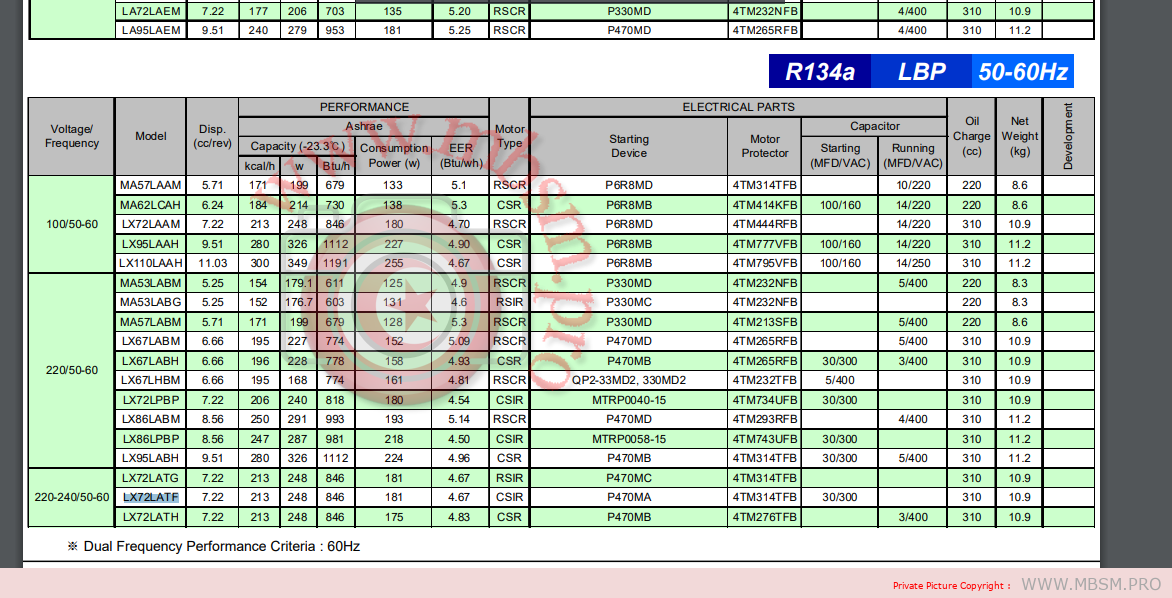Viewport: 1172px width, 598px height.
Task: Click the Starting Device column header
Action: point(629,146)
